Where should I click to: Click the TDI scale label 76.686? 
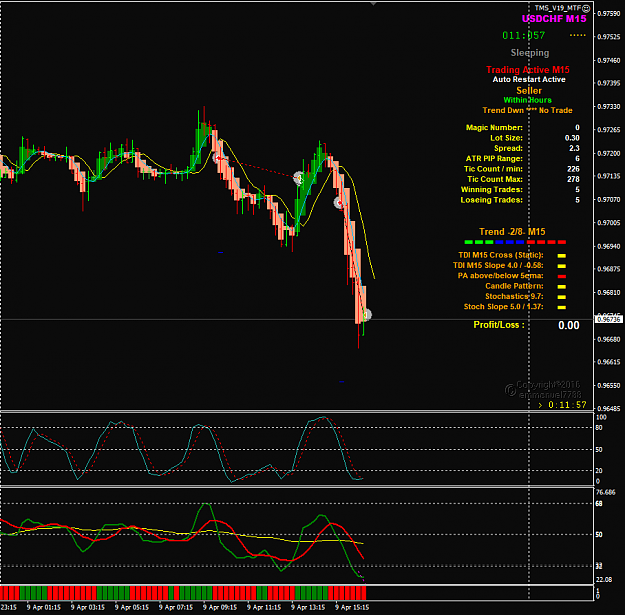(x=606, y=493)
